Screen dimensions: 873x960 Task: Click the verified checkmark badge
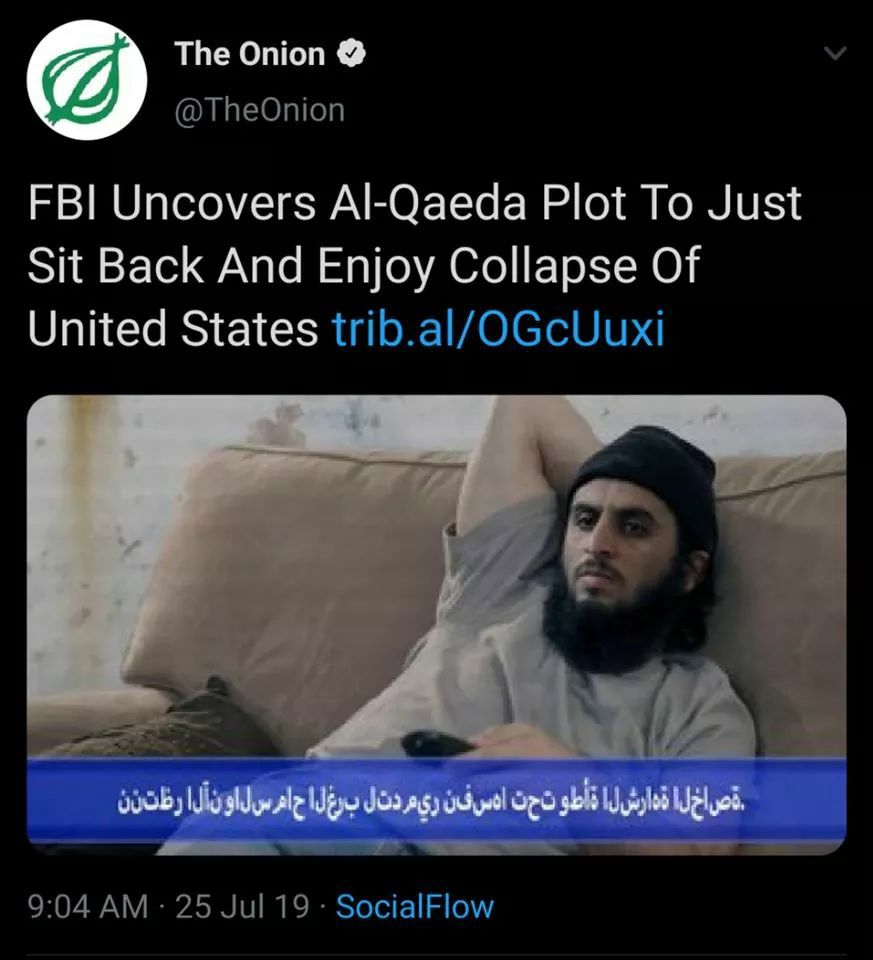pos(351,54)
